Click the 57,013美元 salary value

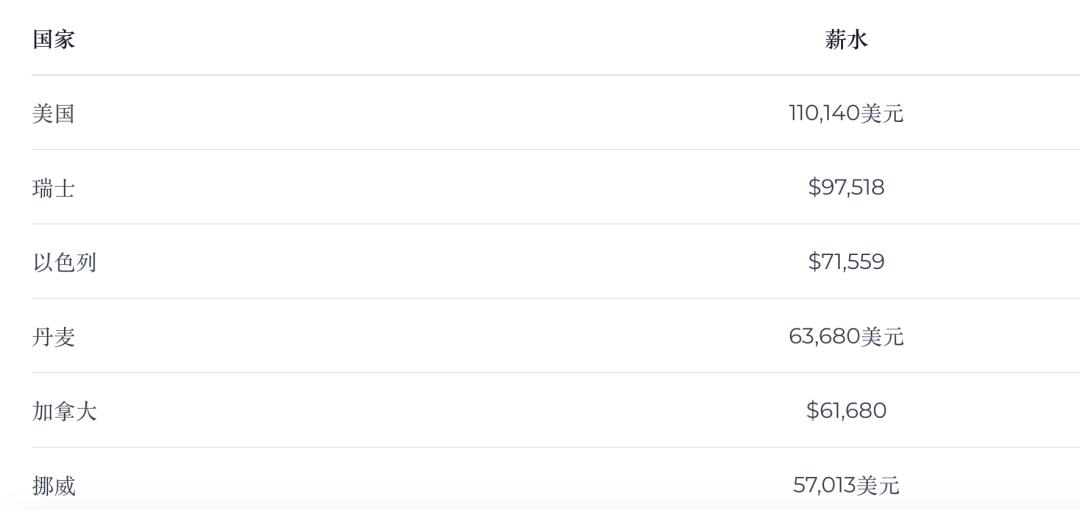(x=846, y=485)
